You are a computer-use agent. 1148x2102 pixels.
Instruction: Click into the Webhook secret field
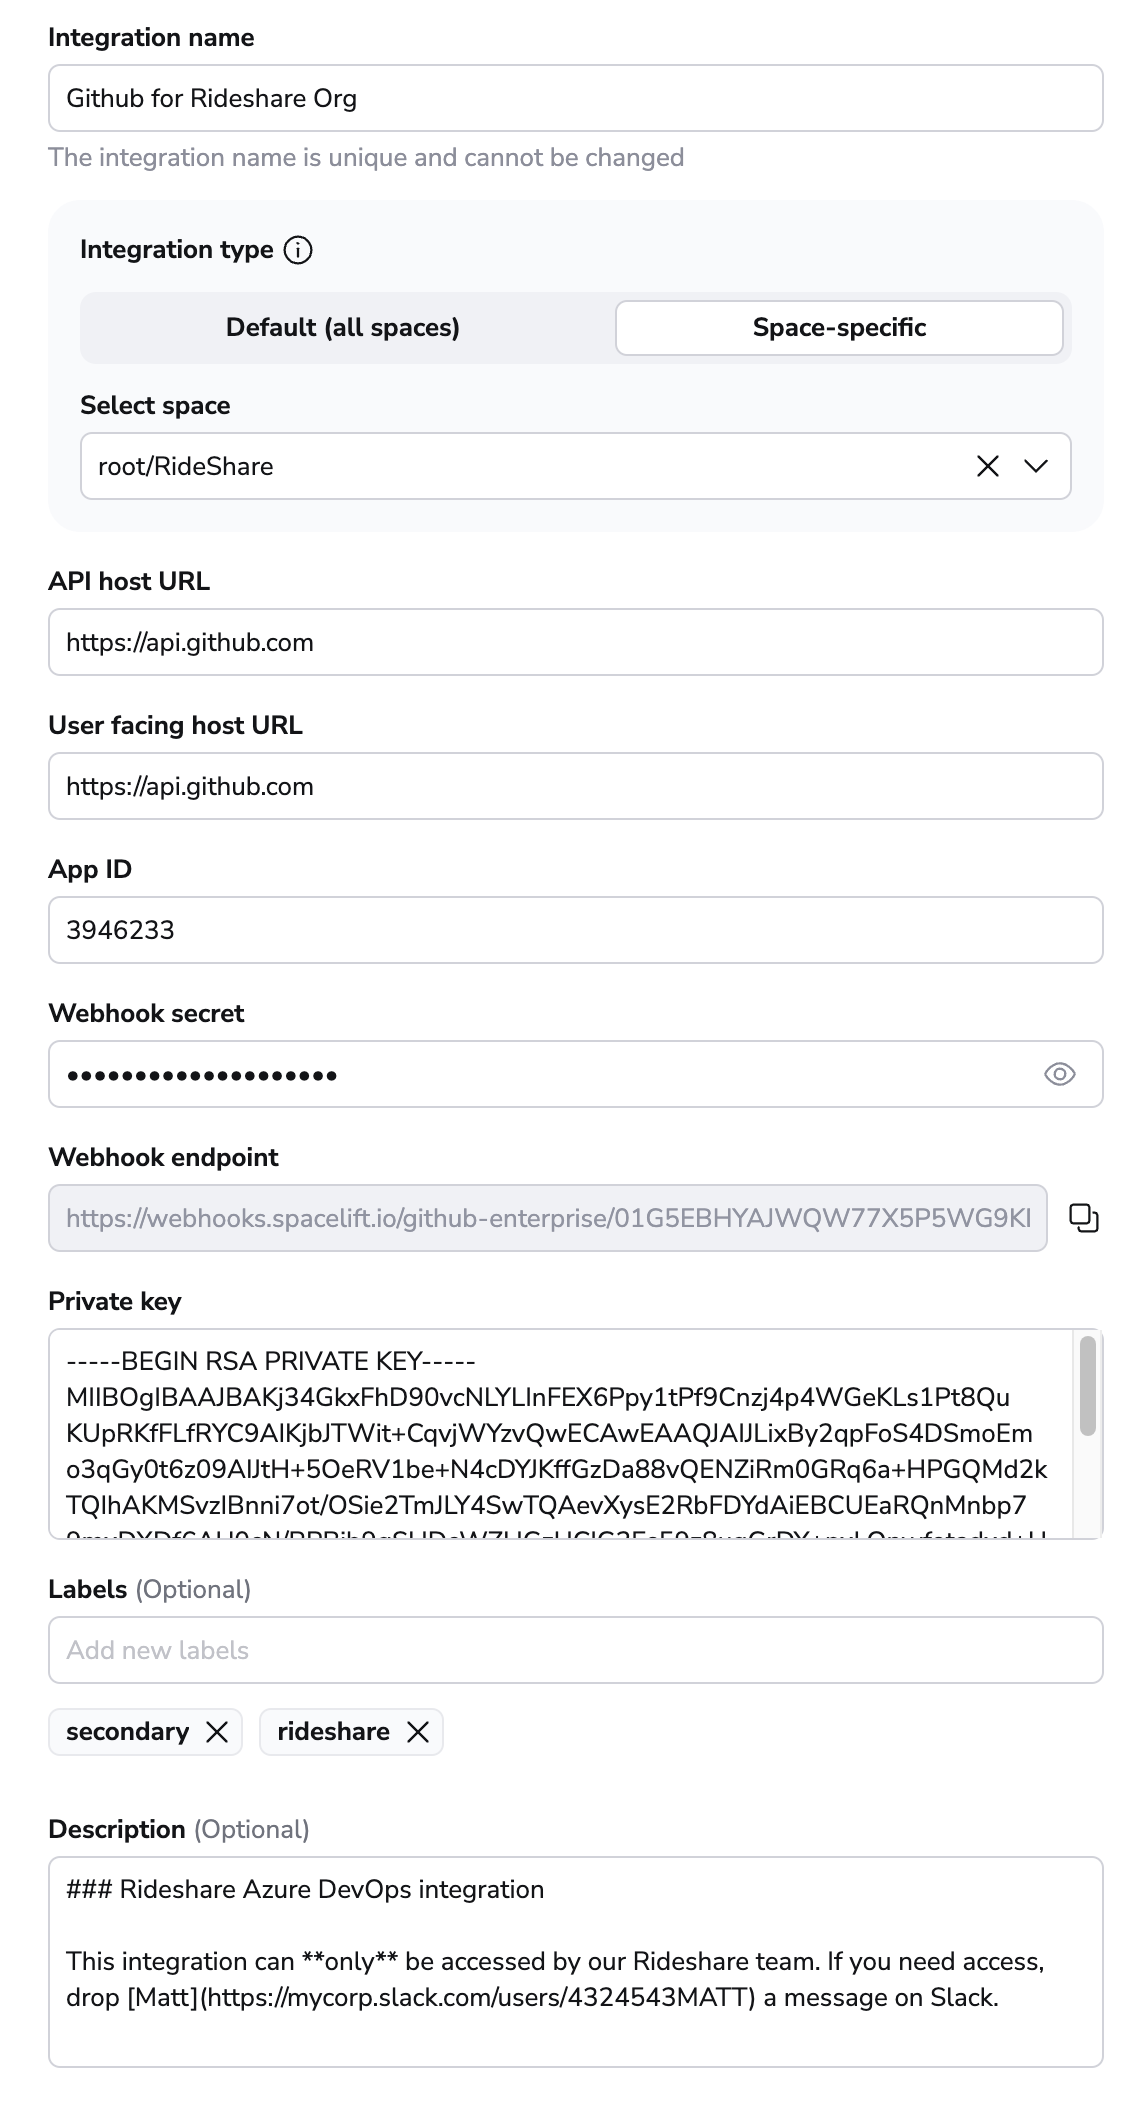[540, 1074]
